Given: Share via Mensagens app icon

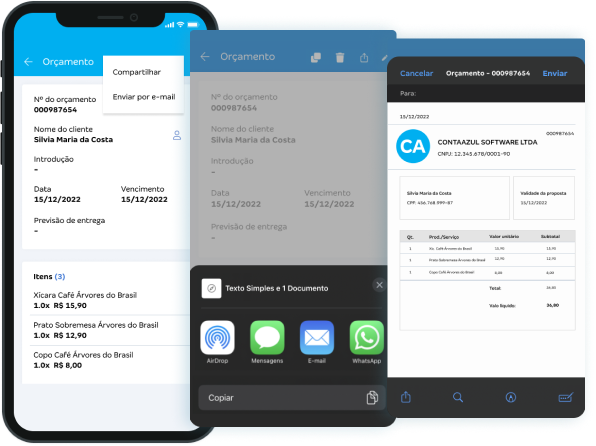Looking at the screenshot, I should tap(267, 337).
